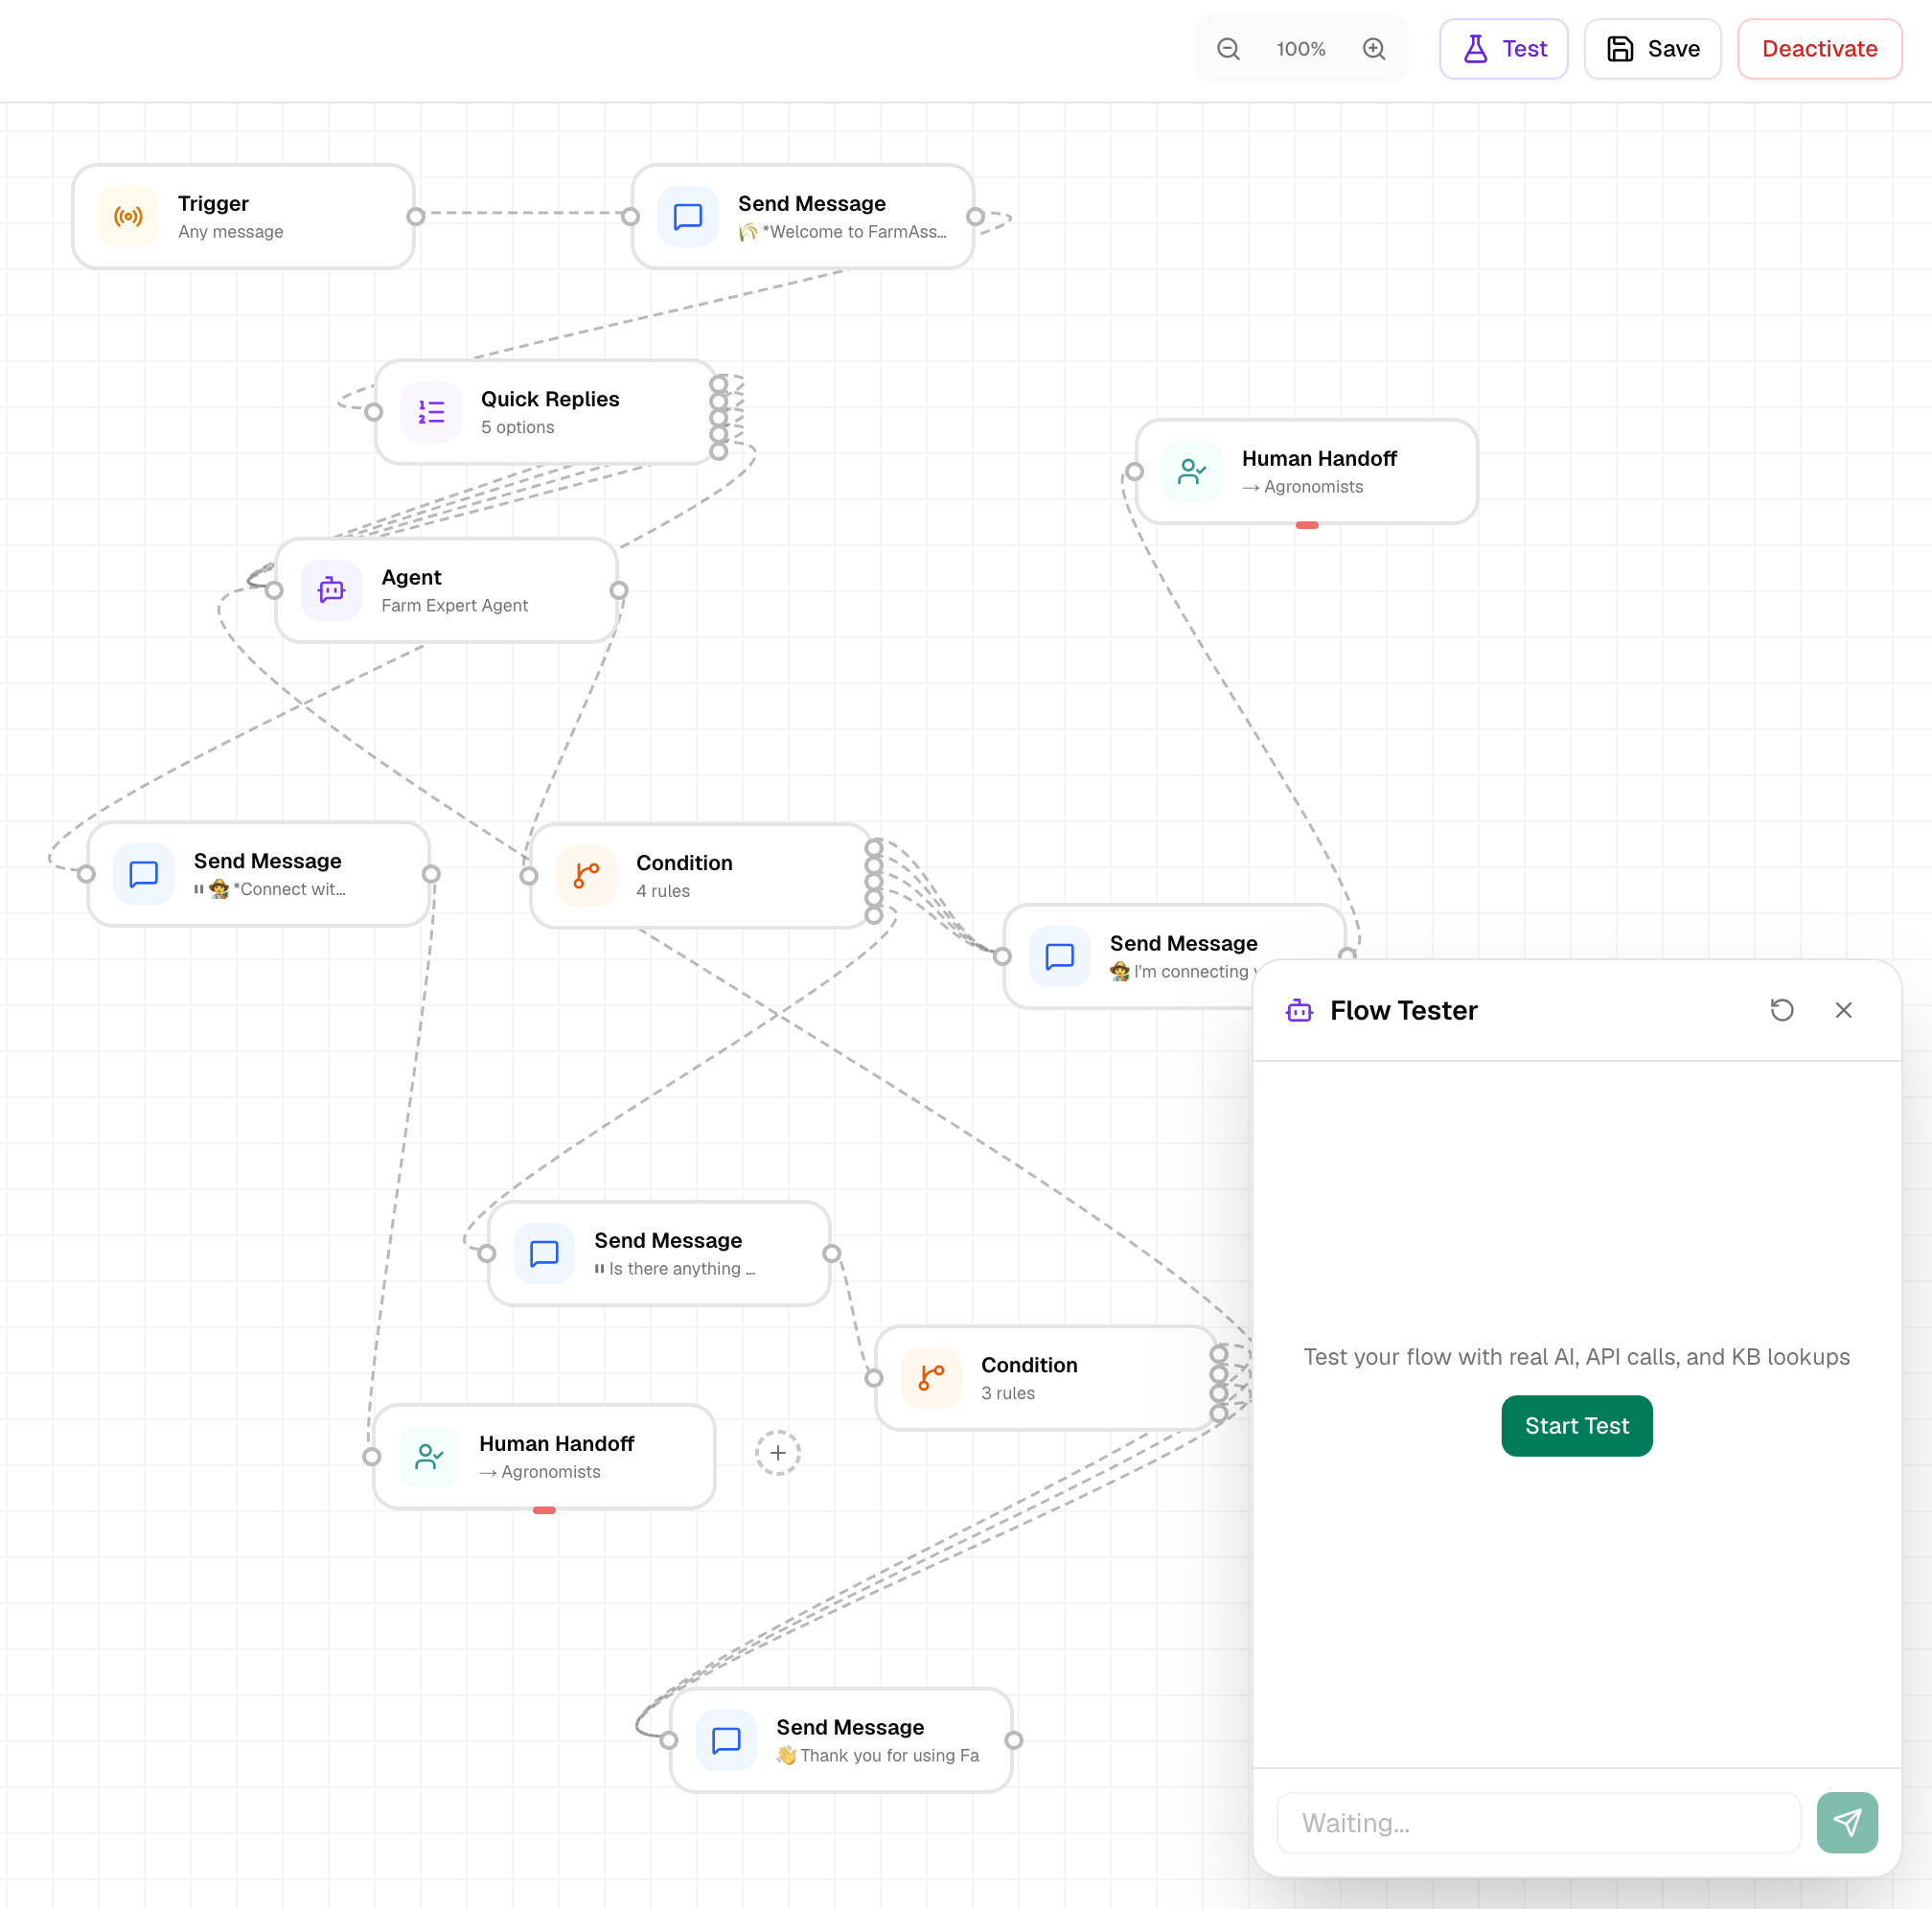Click the lower Human Handoff input port
The height and width of the screenshot is (1909, 1932).
(x=372, y=1456)
